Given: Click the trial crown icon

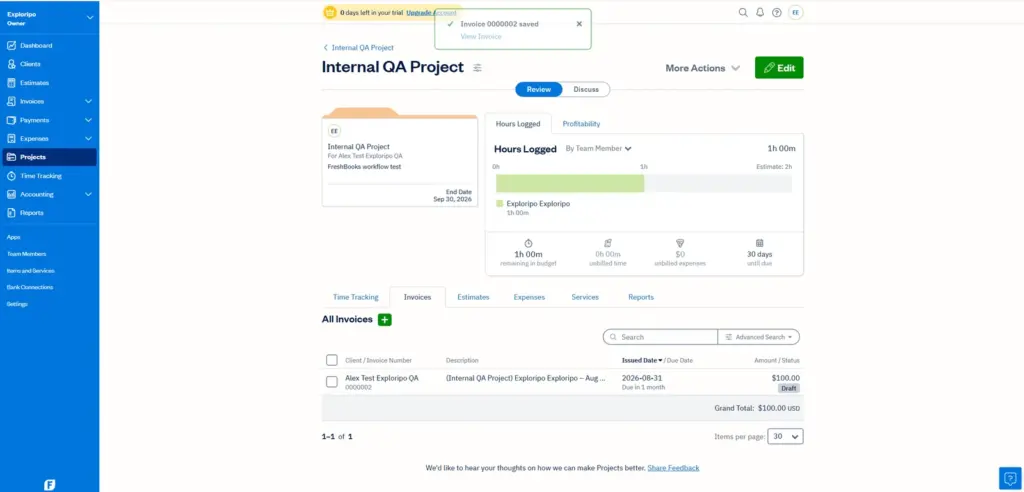Looking at the screenshot, I should (330, 12).
